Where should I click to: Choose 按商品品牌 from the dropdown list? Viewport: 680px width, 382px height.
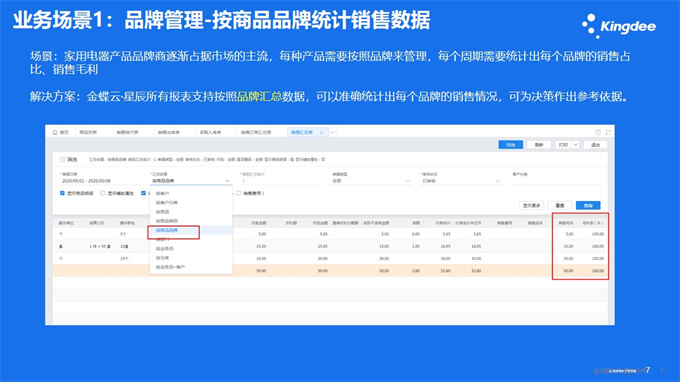191,230
